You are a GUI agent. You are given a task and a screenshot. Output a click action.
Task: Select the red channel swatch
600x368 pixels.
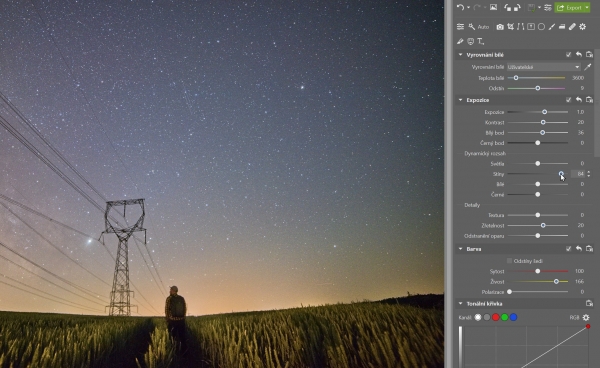click(496, 317)
